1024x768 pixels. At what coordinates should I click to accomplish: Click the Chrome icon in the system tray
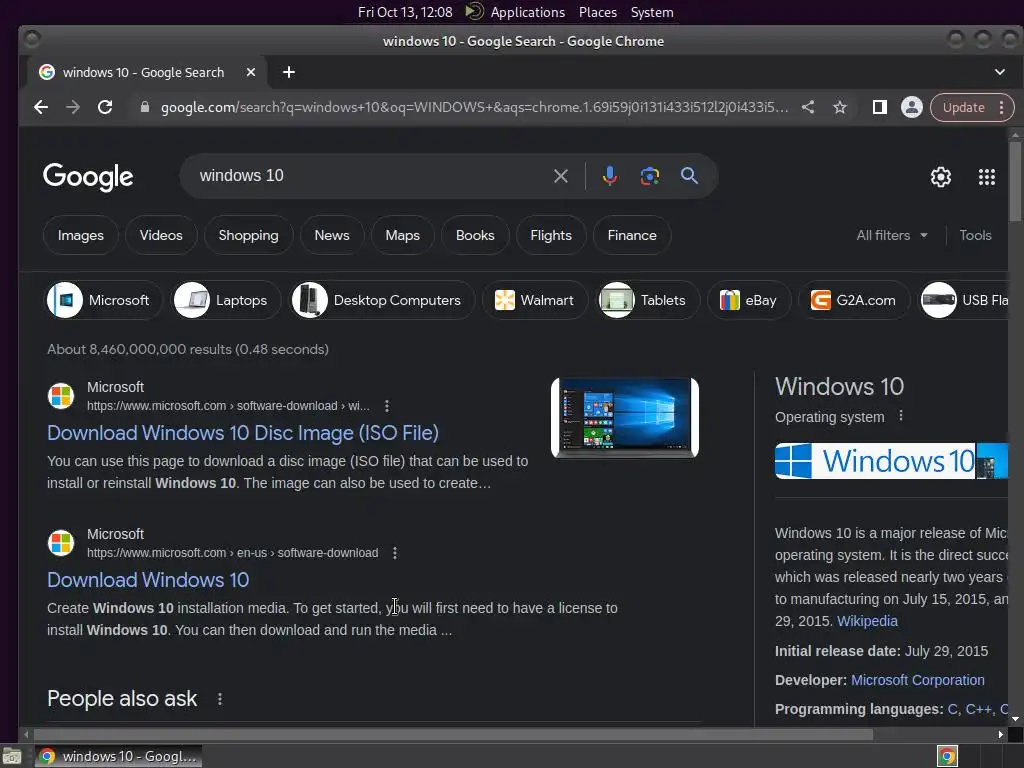(x=946, y=756)
